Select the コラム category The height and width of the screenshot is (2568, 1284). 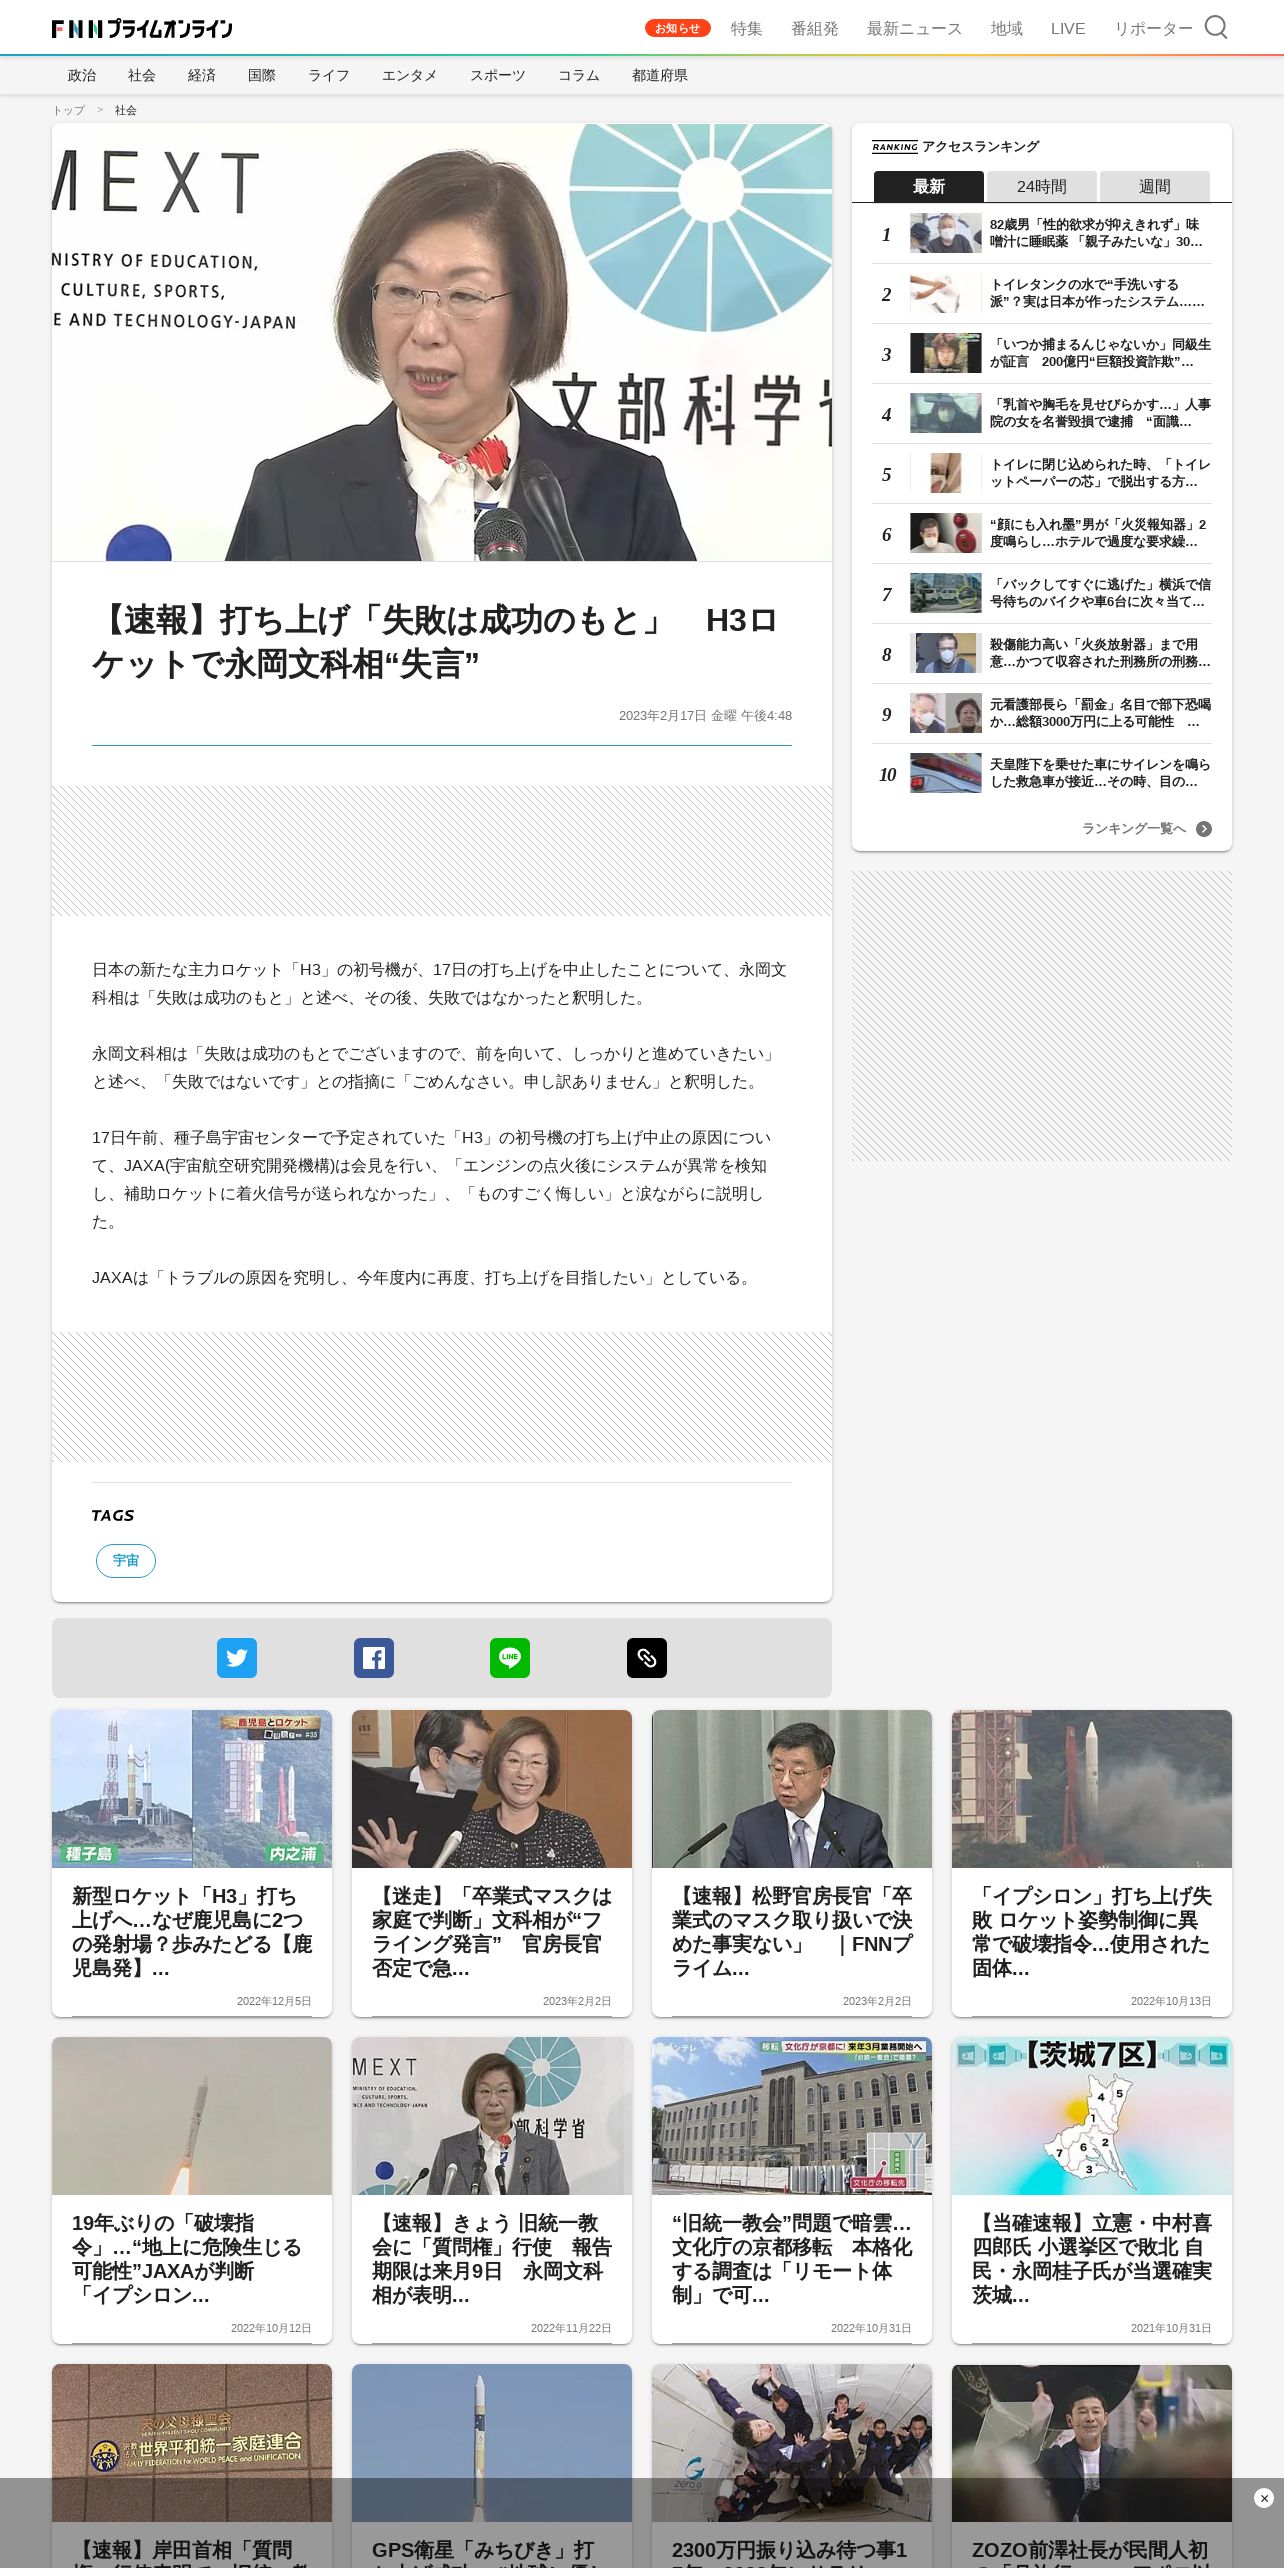tap(579, 75)
